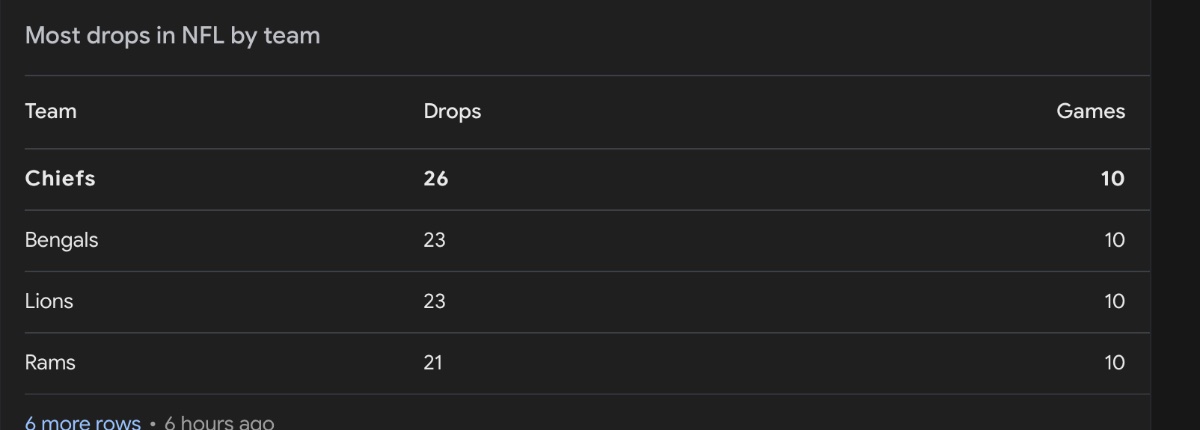1200x430 pixels.
Task: Click the darker strip right of the table
Action: pyautogui.click(x=1175, y=215)
